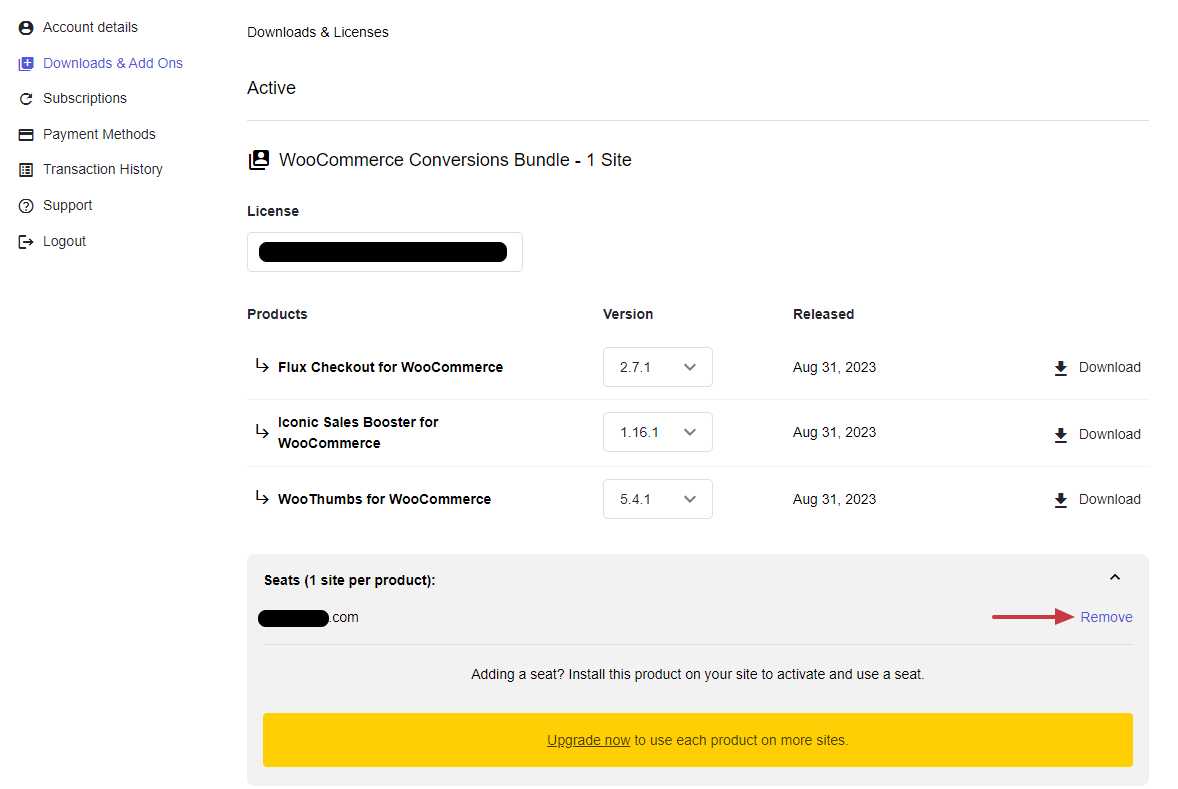Click the License key field
This screenshot has width=1178, height=789.
click(384, 252)
